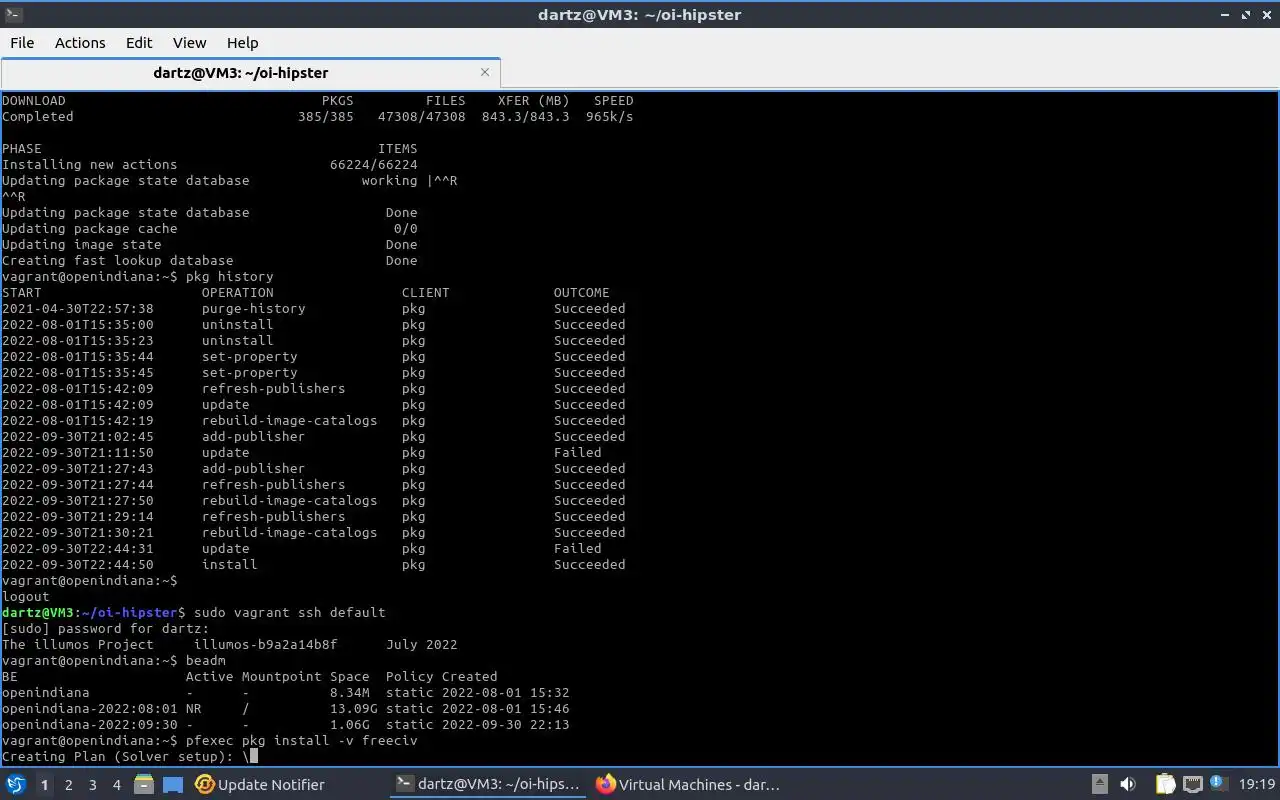Click the 'pkg history' command text
Image resolution: width=1280 pixels, height=800 pixels.
coord(230,277)
